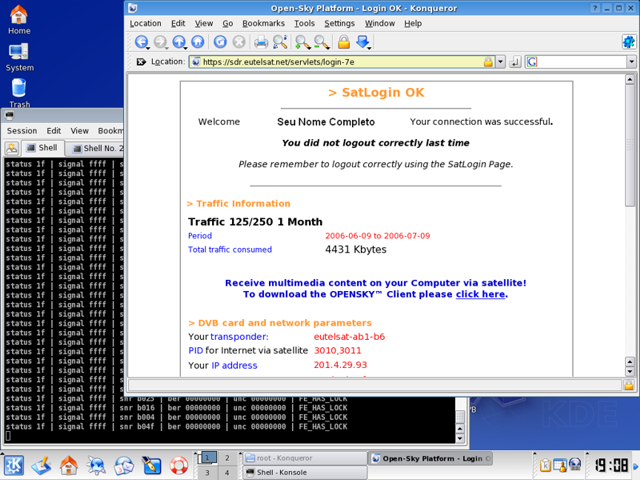Open the View menu in Konsole
The image size is (640, 480).
coord(79,131)
